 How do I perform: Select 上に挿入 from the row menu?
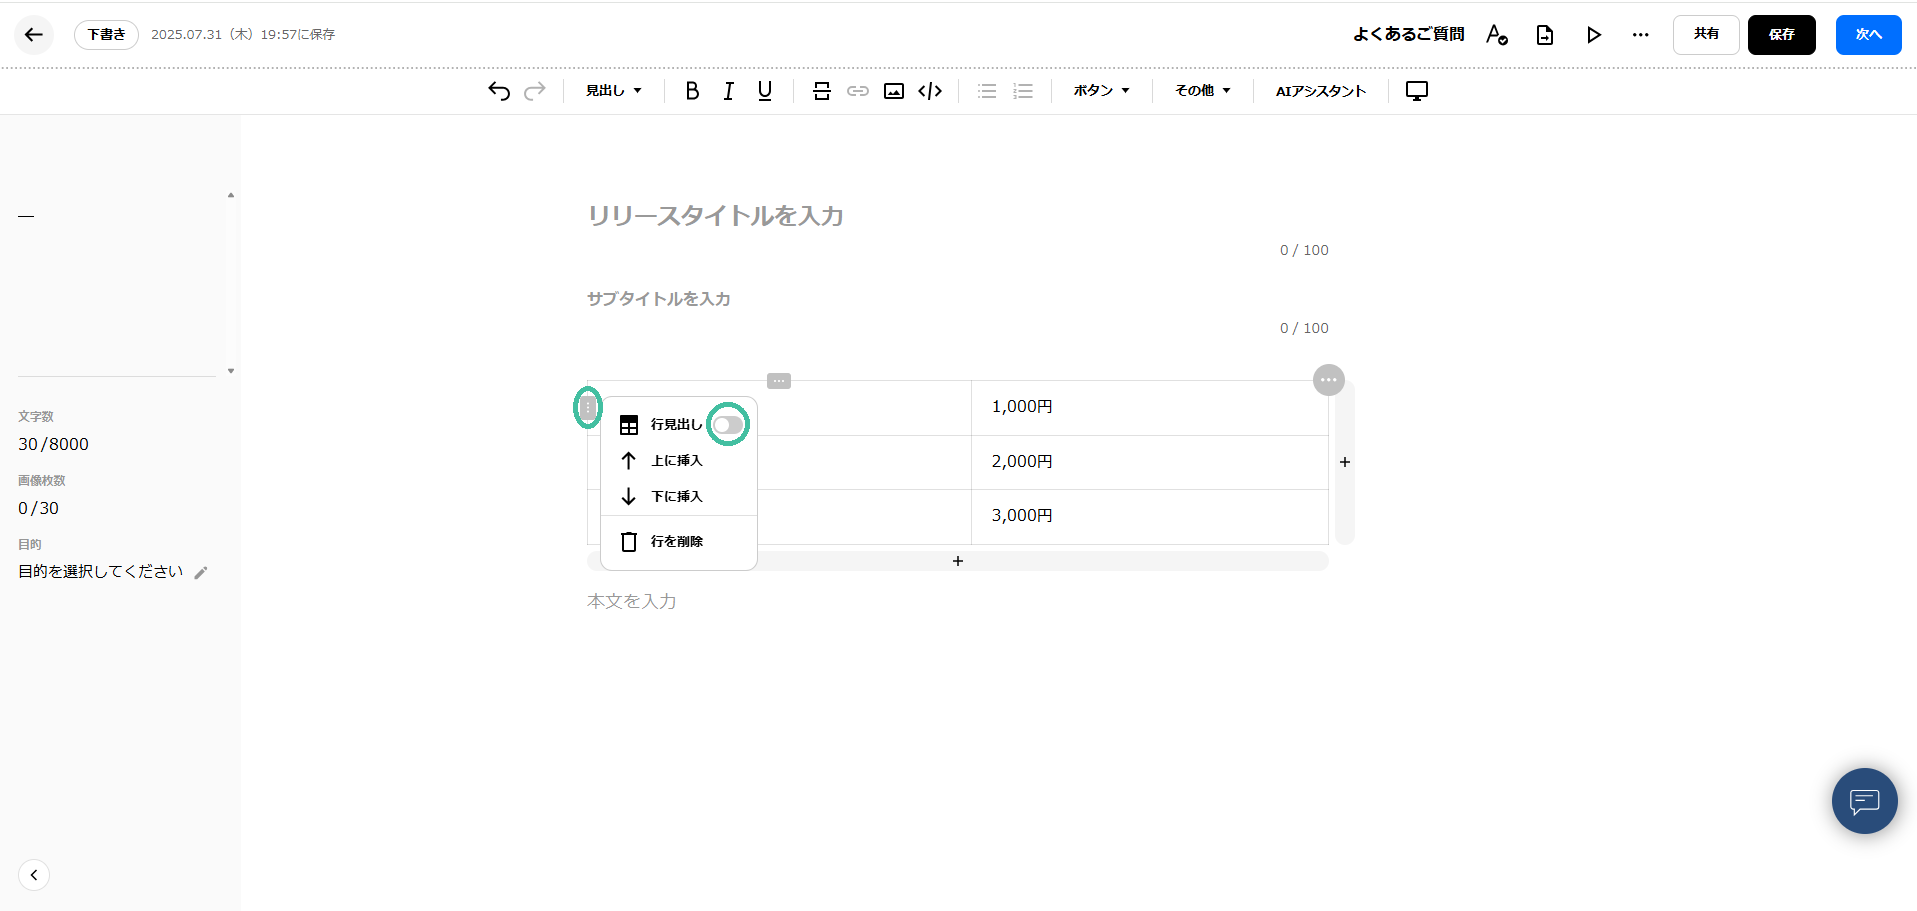676,460
